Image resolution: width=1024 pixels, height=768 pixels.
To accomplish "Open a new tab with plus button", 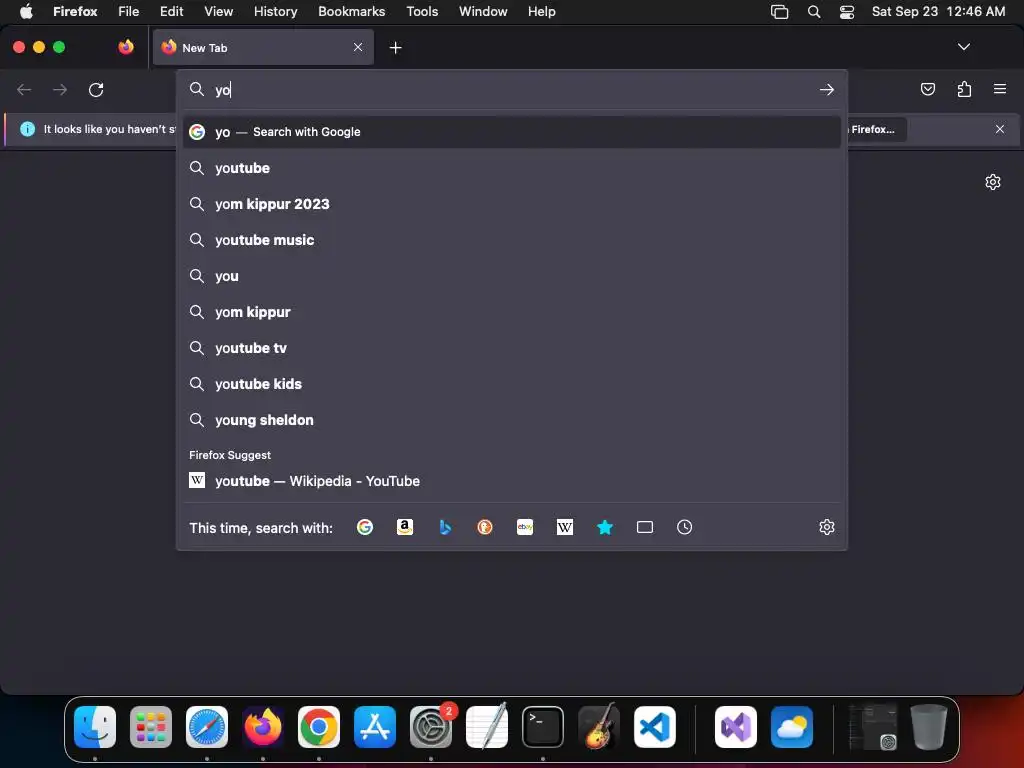I will 395,48.
